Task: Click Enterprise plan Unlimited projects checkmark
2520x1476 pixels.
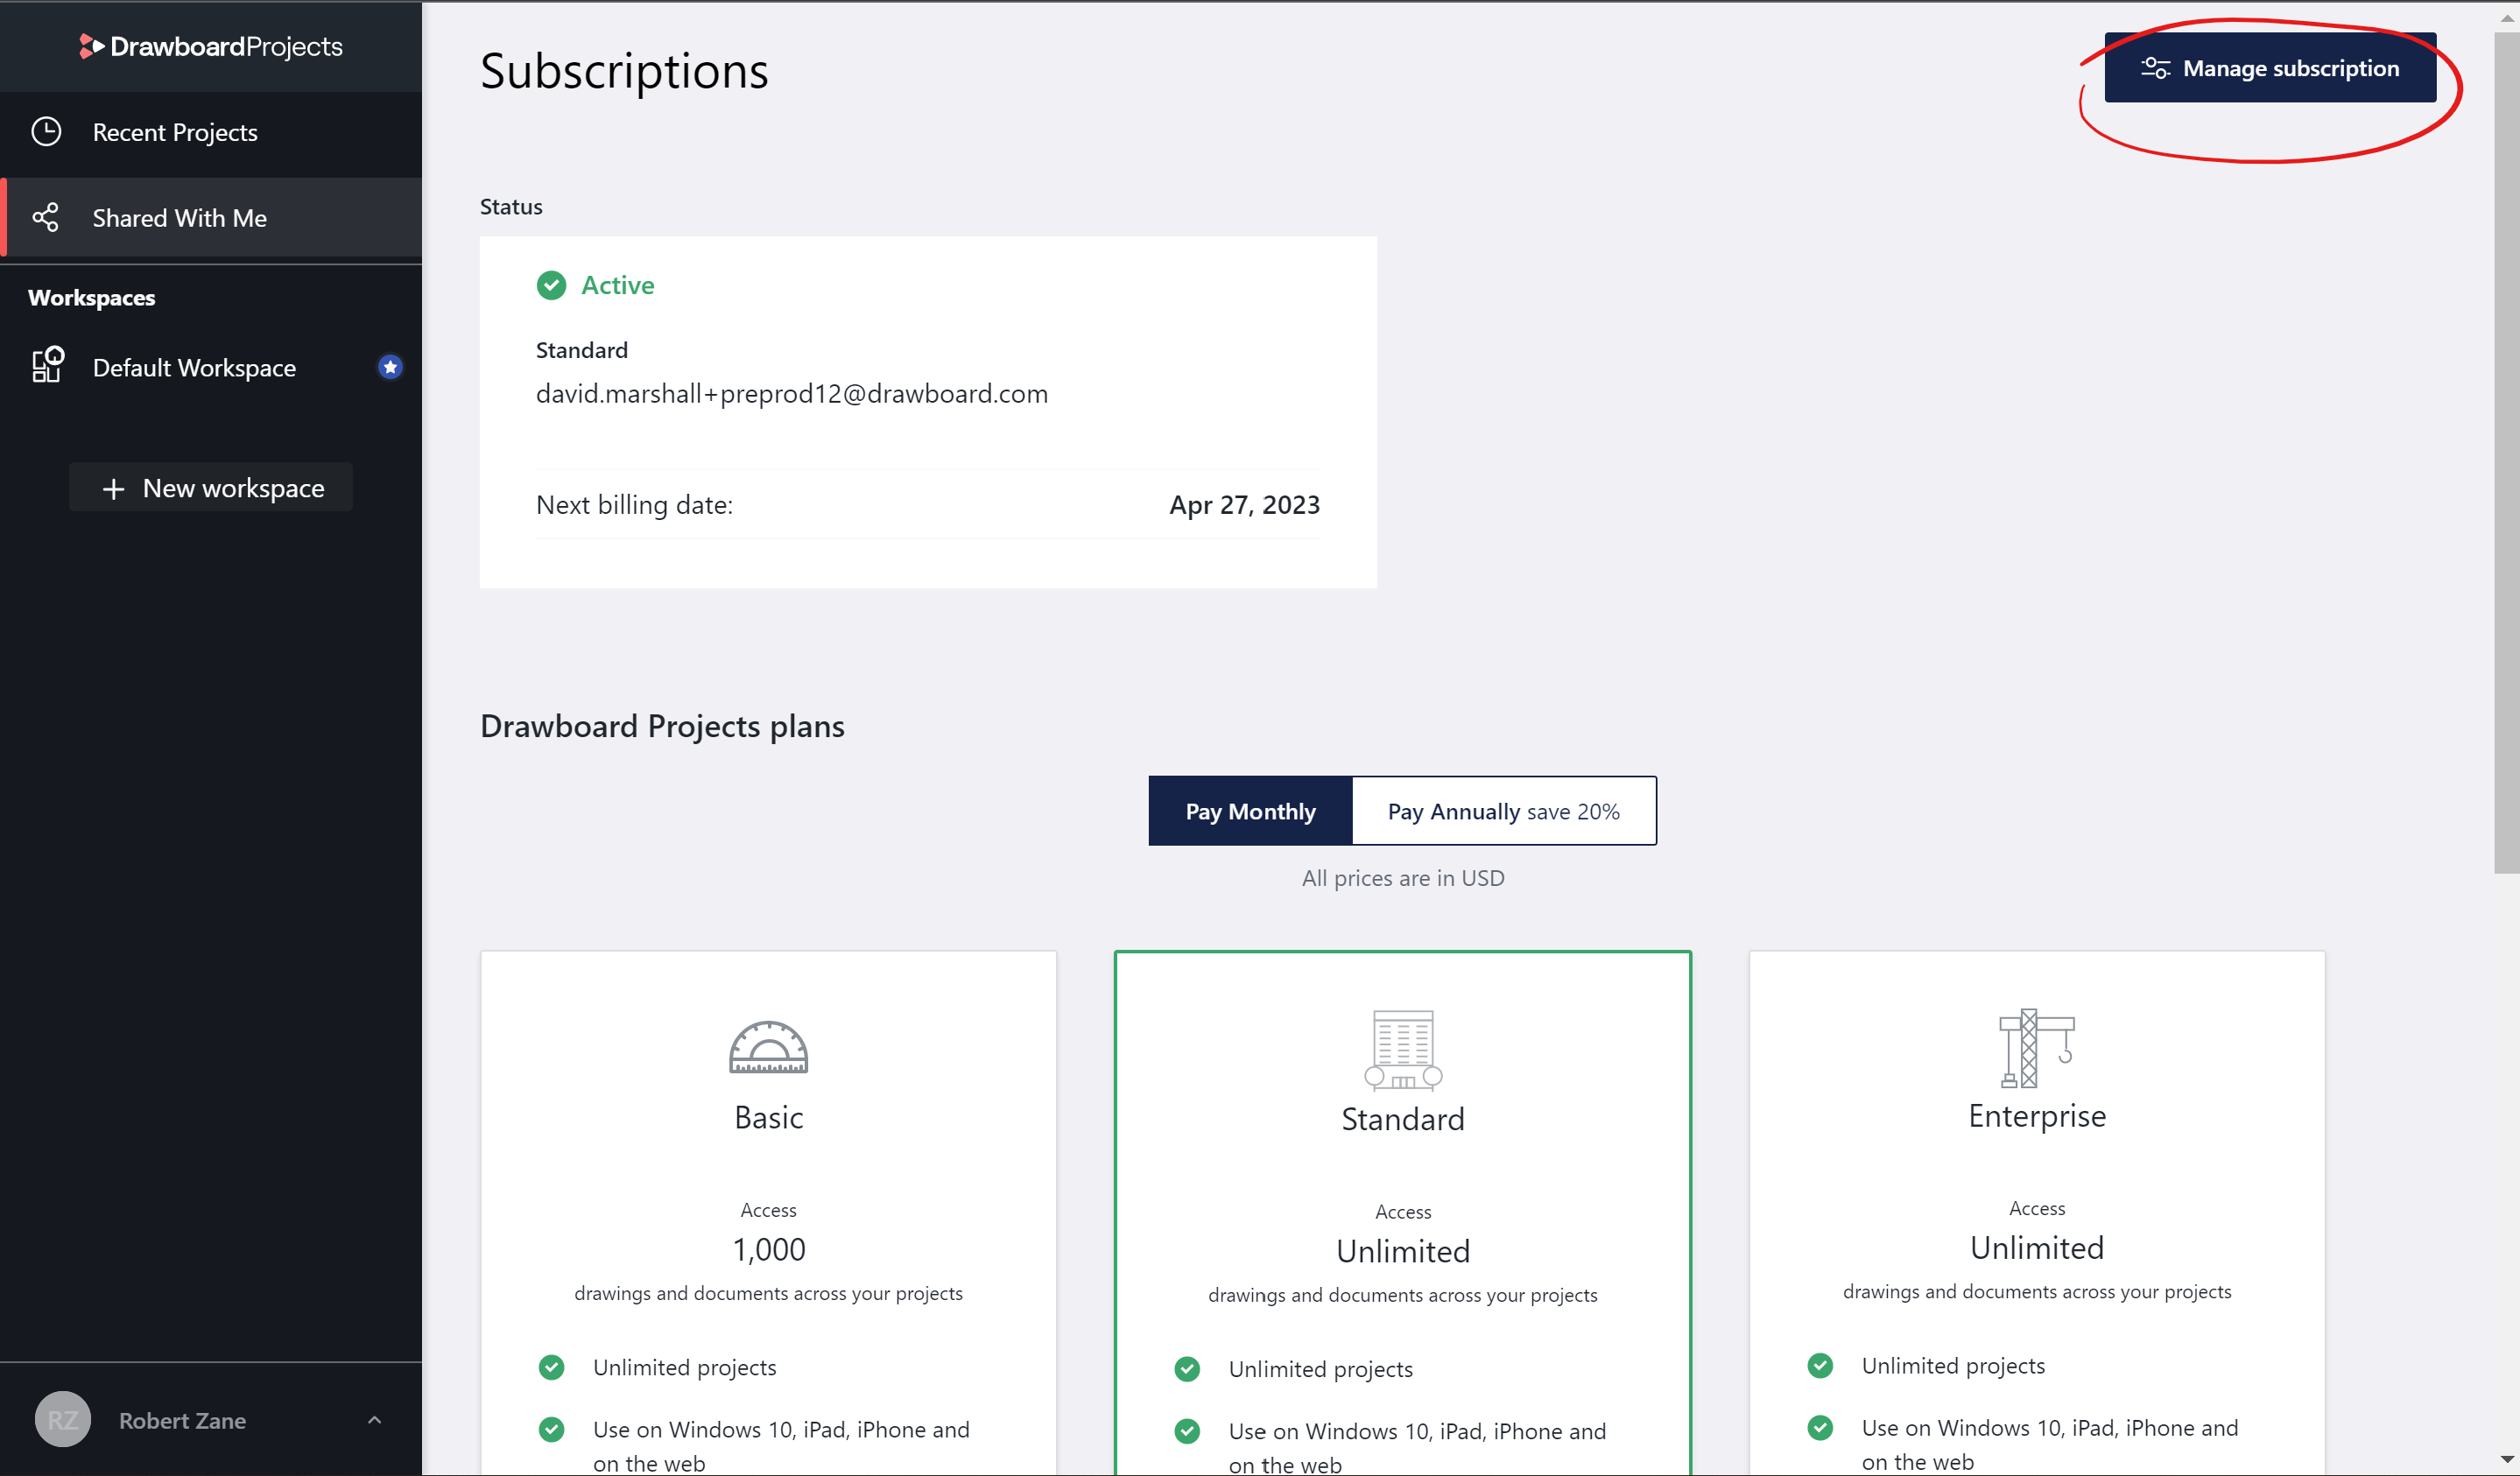Action: (1820, 1365)
